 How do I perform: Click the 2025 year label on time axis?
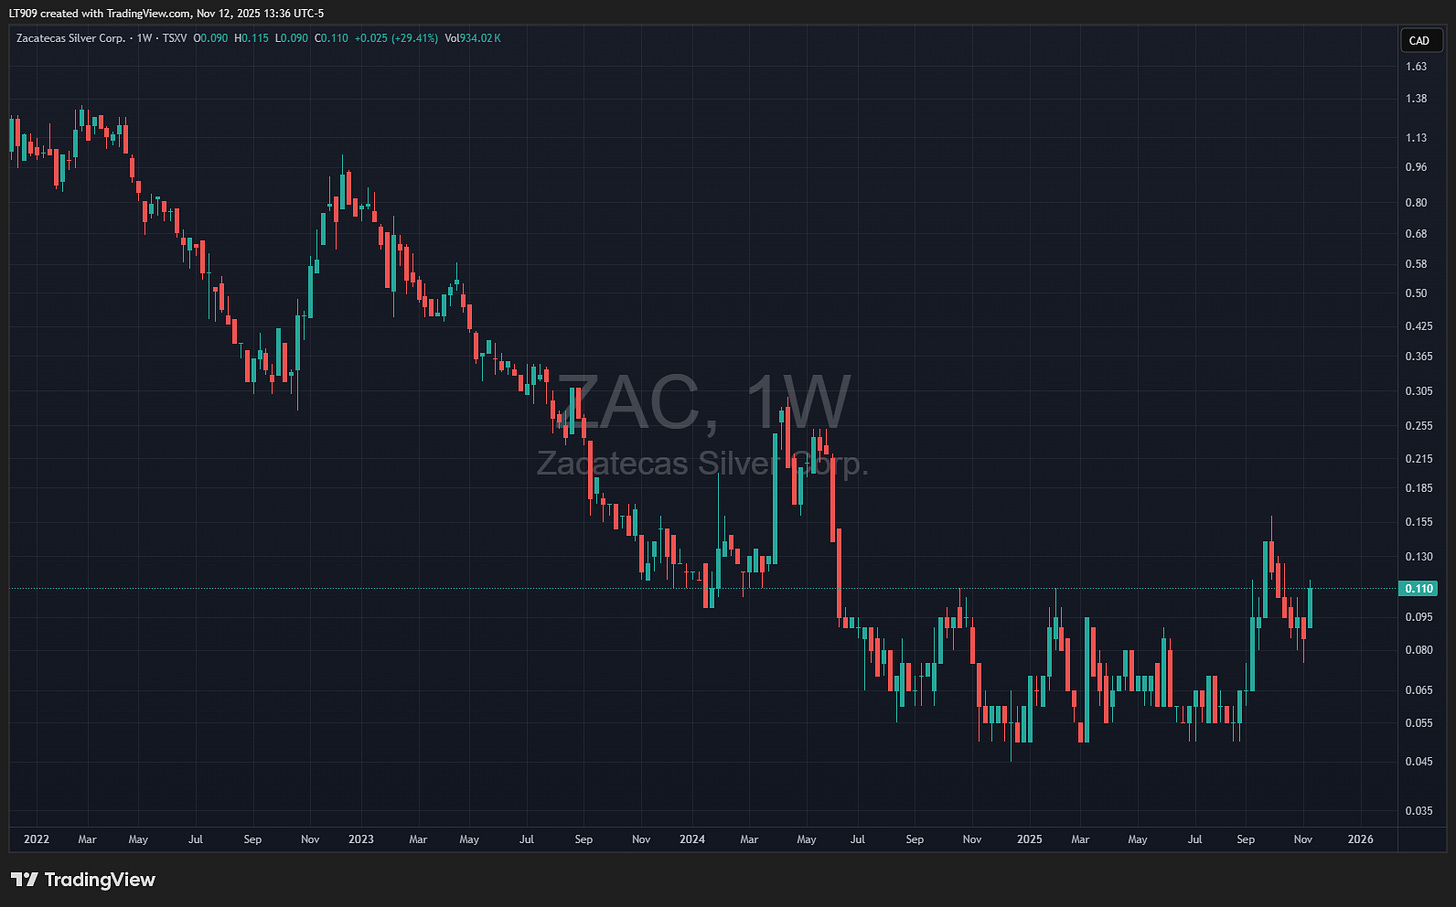1029,839
